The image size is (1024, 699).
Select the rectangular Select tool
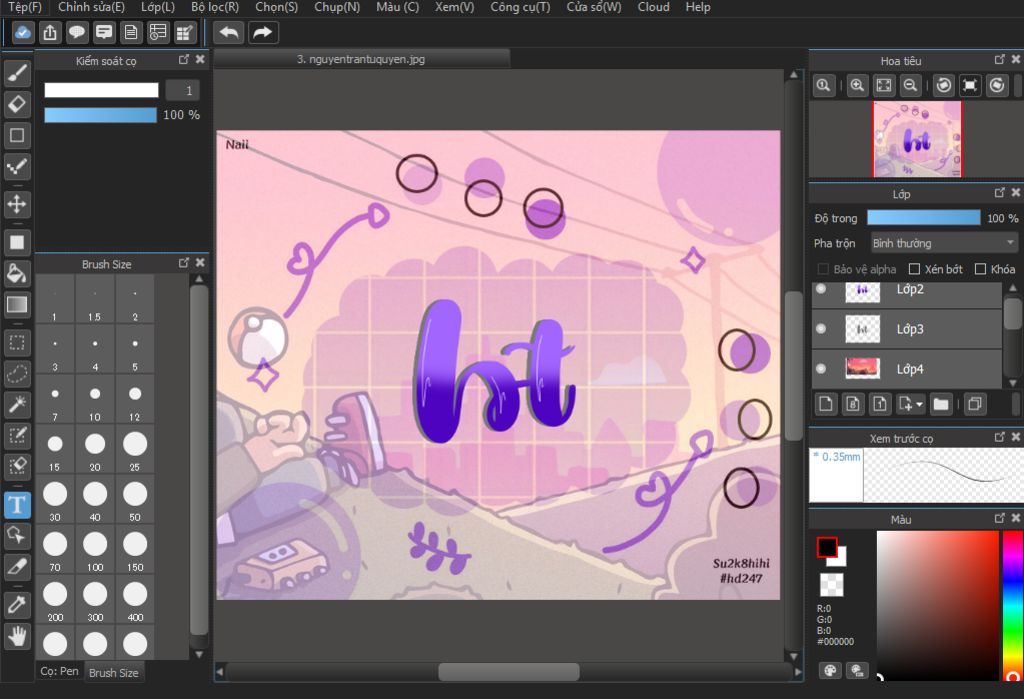(17, 343)
